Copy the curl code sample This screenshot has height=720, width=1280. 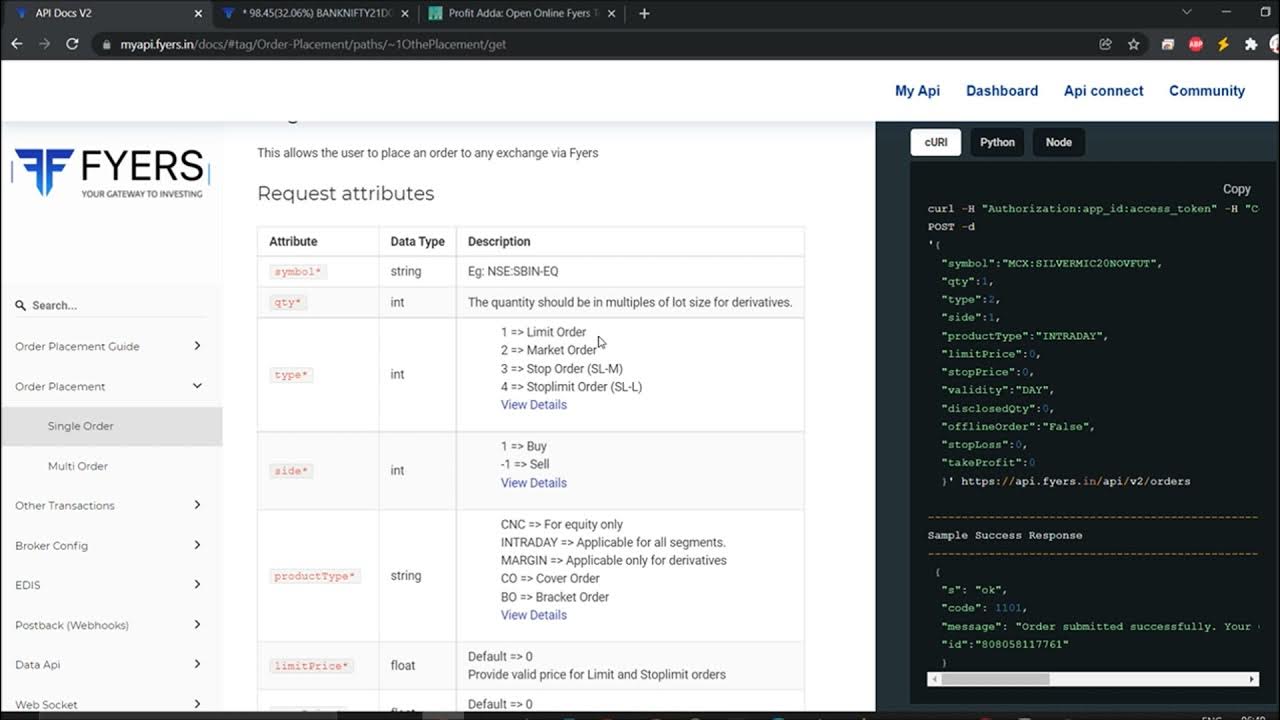[x=1237, y=189]
